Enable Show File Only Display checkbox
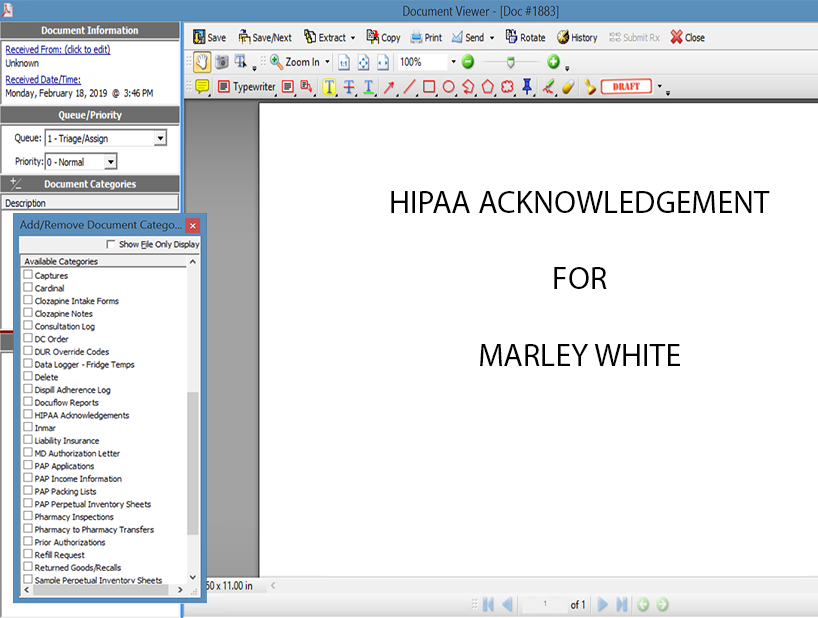 111,244
